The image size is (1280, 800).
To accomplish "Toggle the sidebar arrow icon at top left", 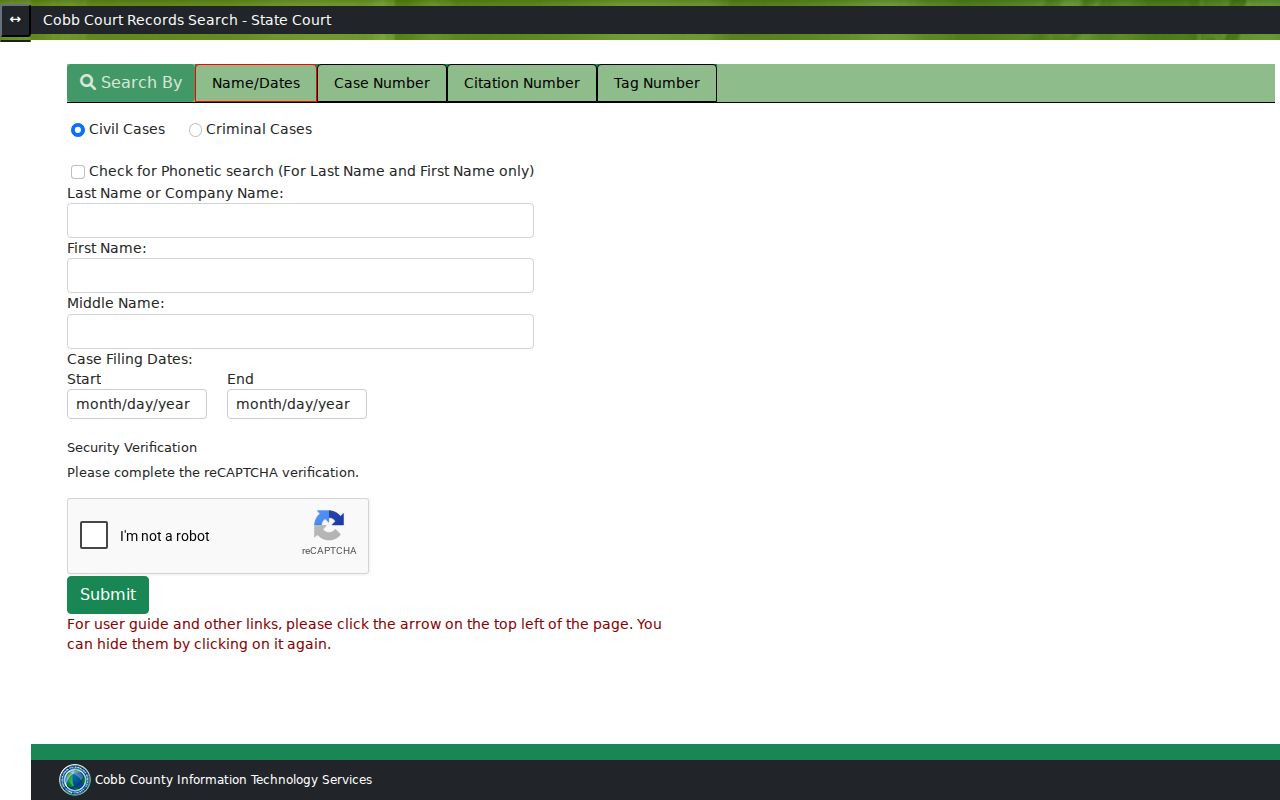I will [15, 20].
